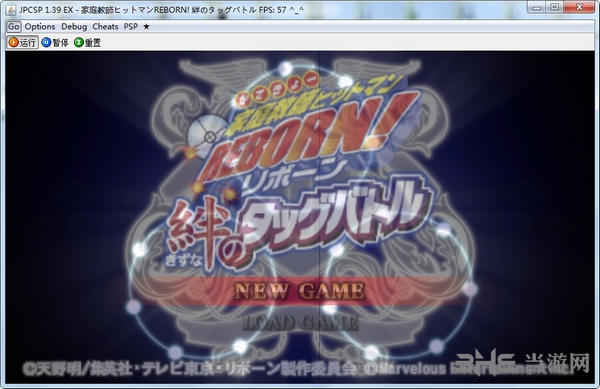Open the star (★) menu
600x389 pixels.
point(146,27)
